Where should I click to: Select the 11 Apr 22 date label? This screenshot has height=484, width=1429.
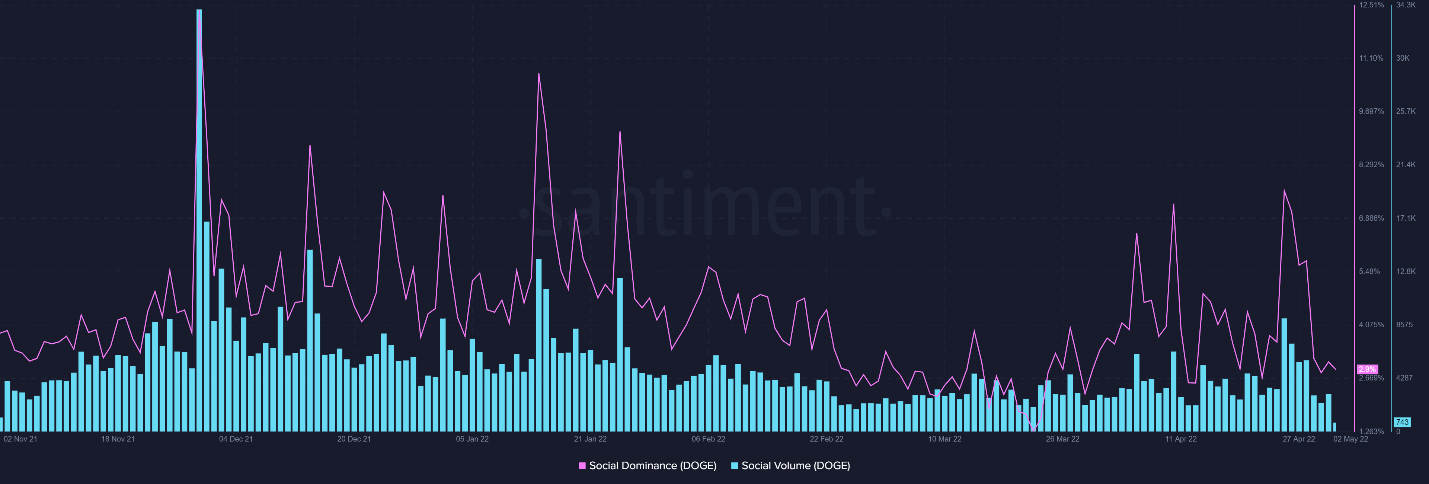(x=1181, y=438)
